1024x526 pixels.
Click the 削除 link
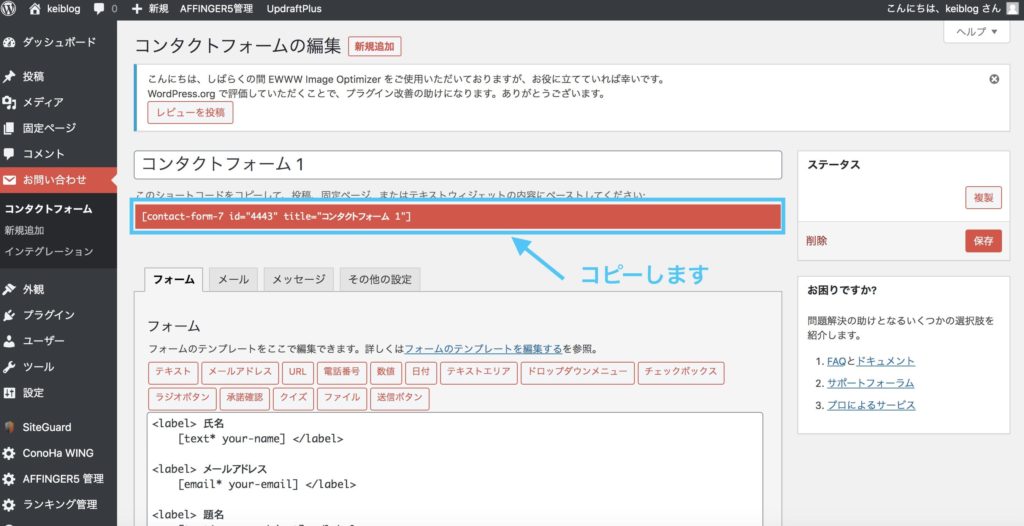click(x=817, y=241)
